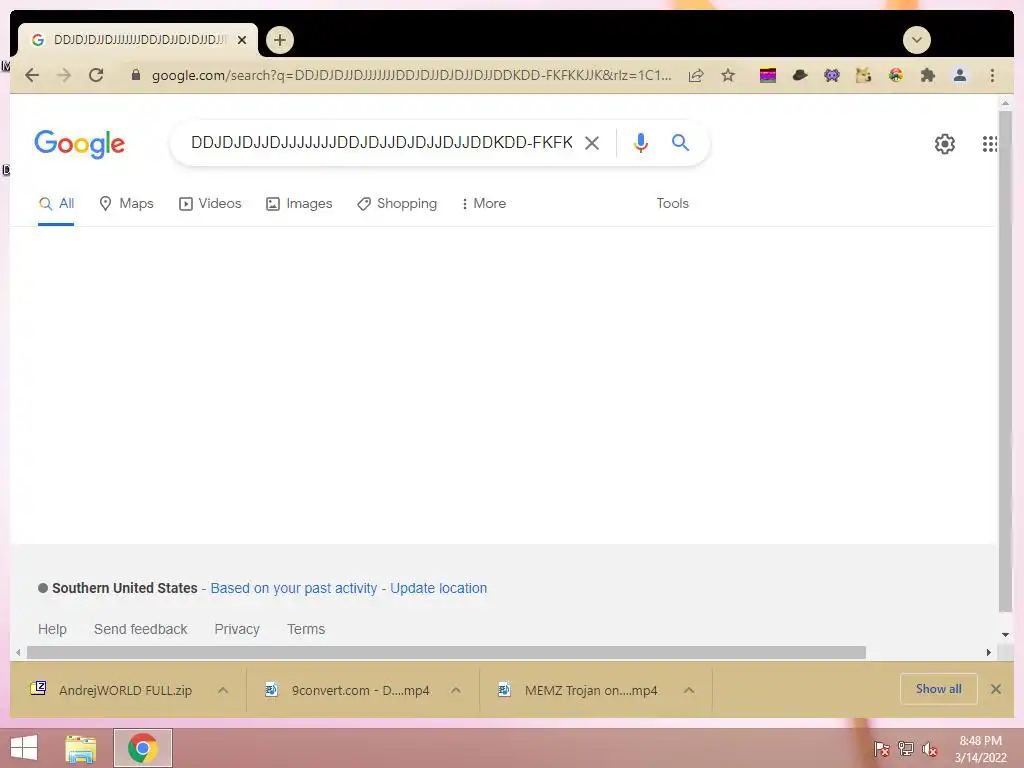
Task: Go back with the browser back arrow
Action: 31,75
